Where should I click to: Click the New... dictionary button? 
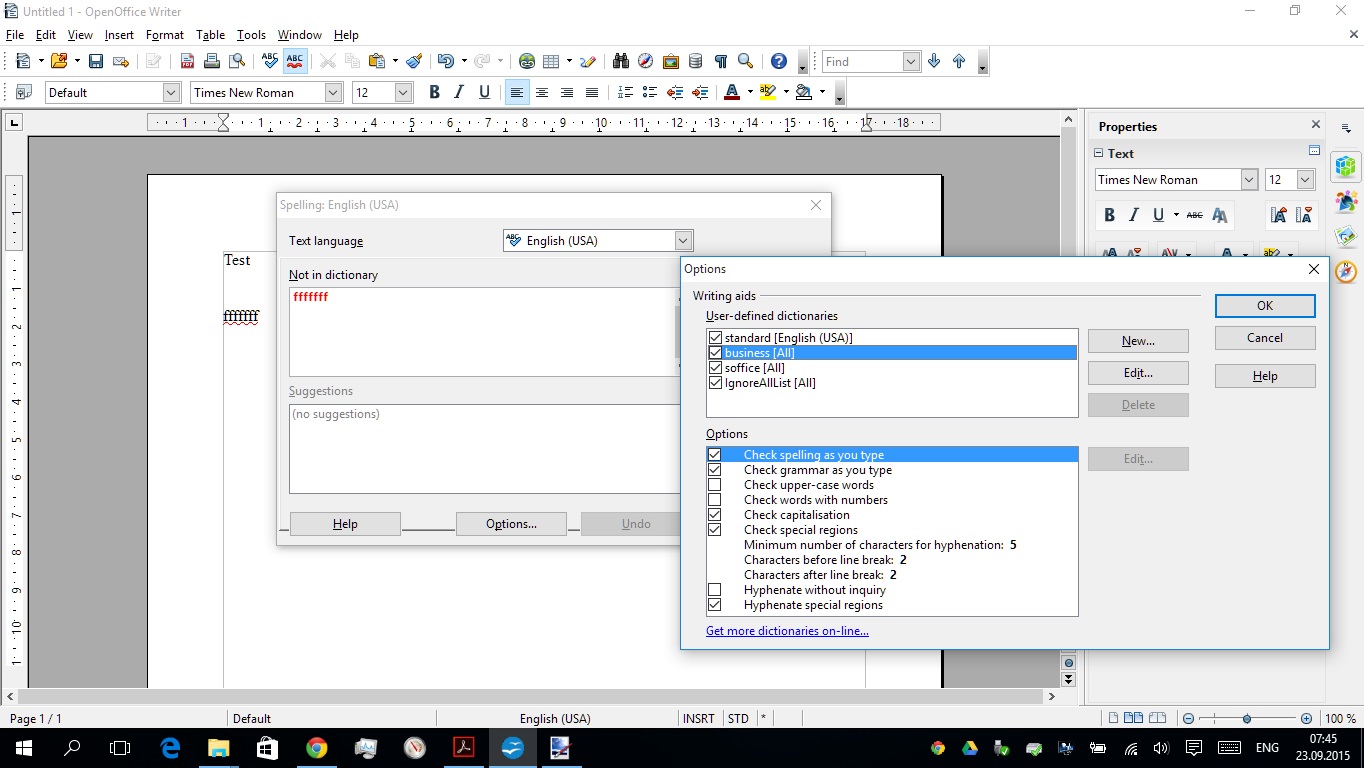[1138, 341]
